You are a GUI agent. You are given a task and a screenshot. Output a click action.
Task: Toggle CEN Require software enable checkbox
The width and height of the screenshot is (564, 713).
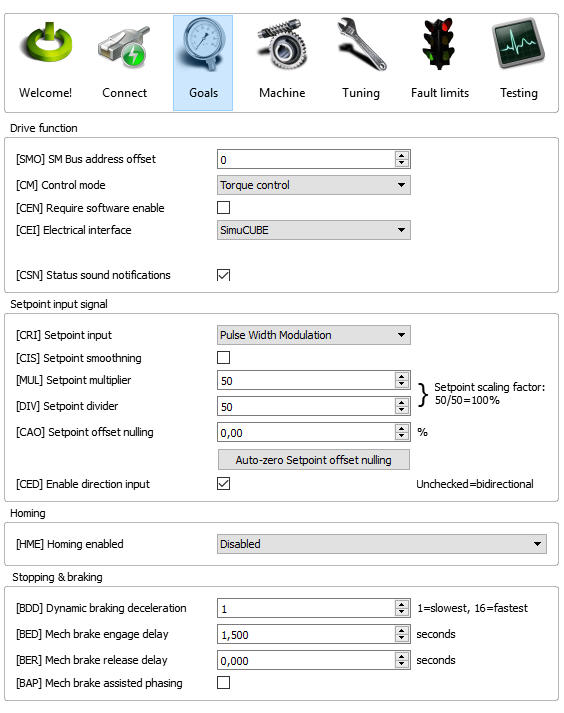(x=223, y=207)
